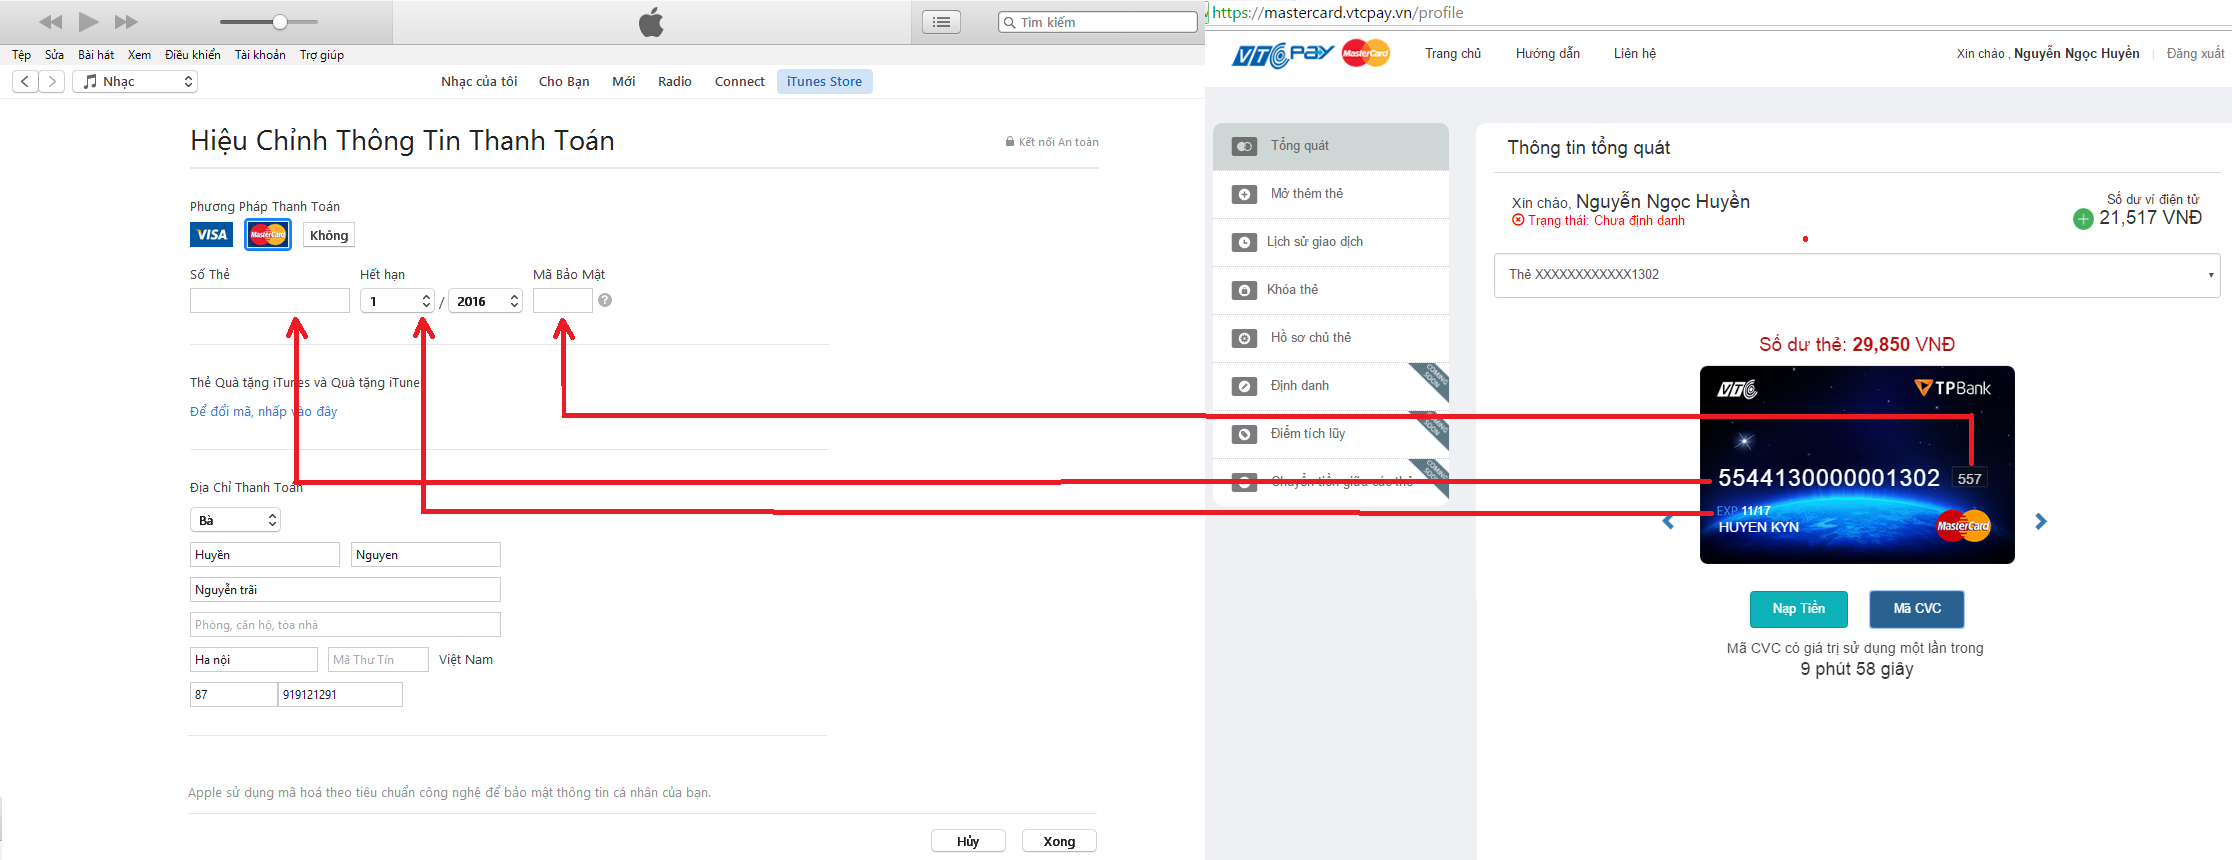Click the Nguyễn trãi street address field

[x=345, y=590]
